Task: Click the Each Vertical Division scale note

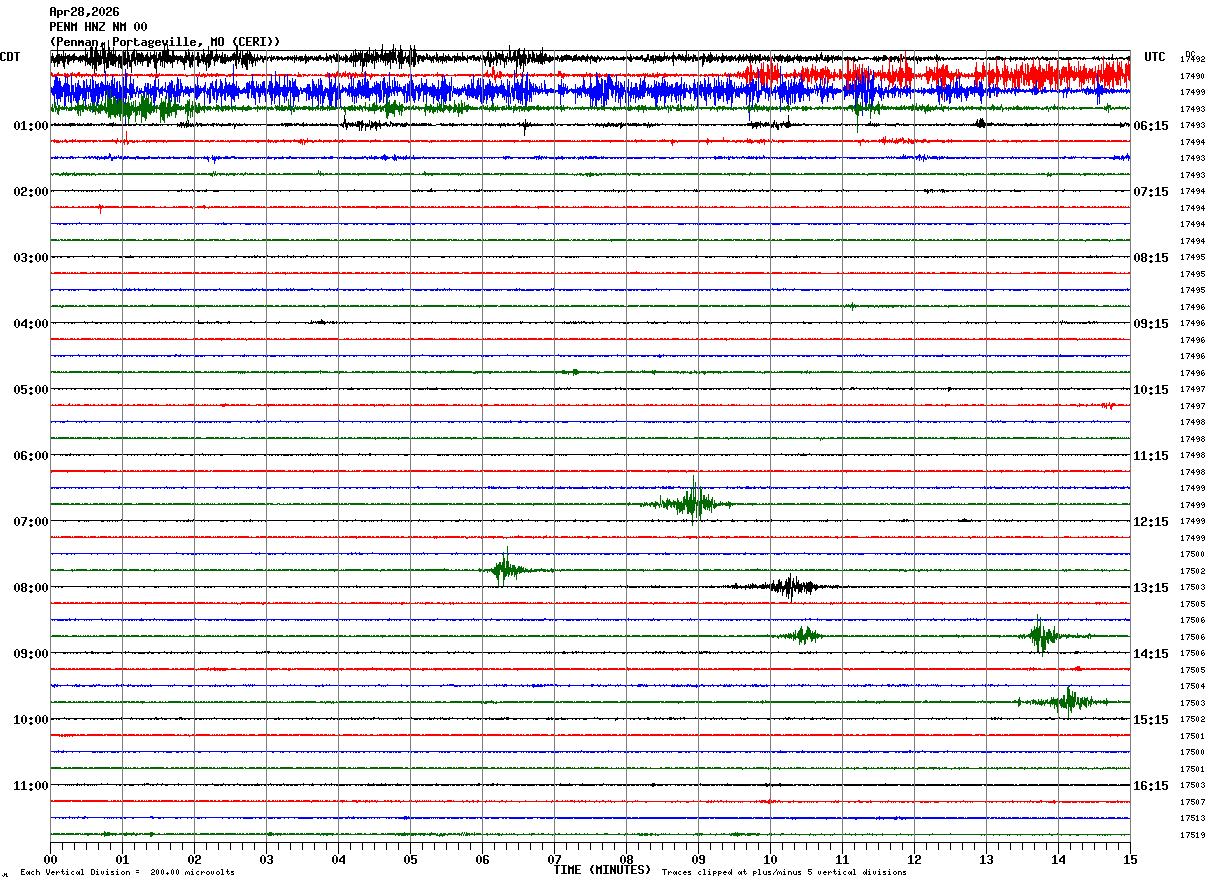Action: pos(127,873)
